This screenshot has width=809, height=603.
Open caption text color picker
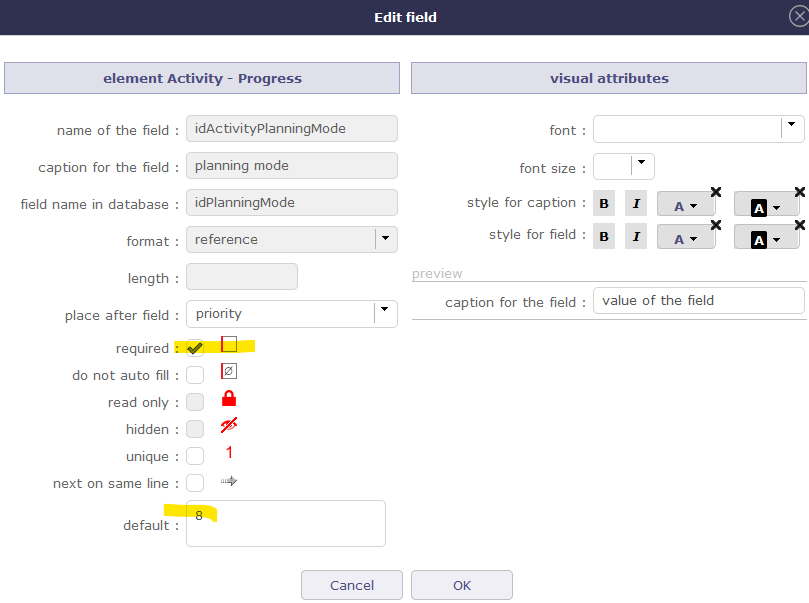pyautogui.click(x=686, y=206)
